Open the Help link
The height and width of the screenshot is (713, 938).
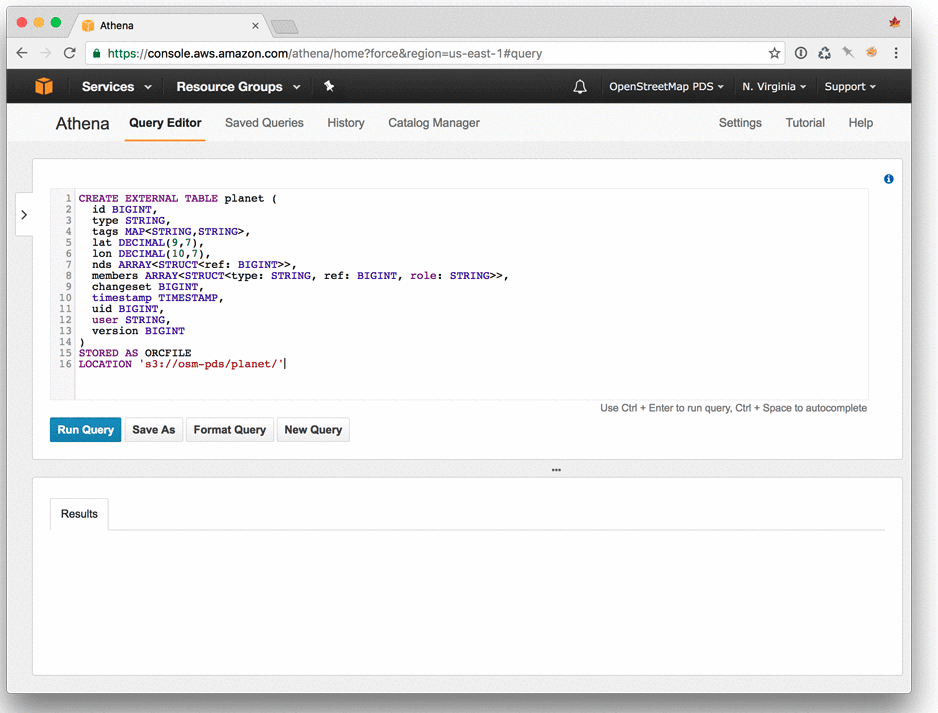[860, 123]
